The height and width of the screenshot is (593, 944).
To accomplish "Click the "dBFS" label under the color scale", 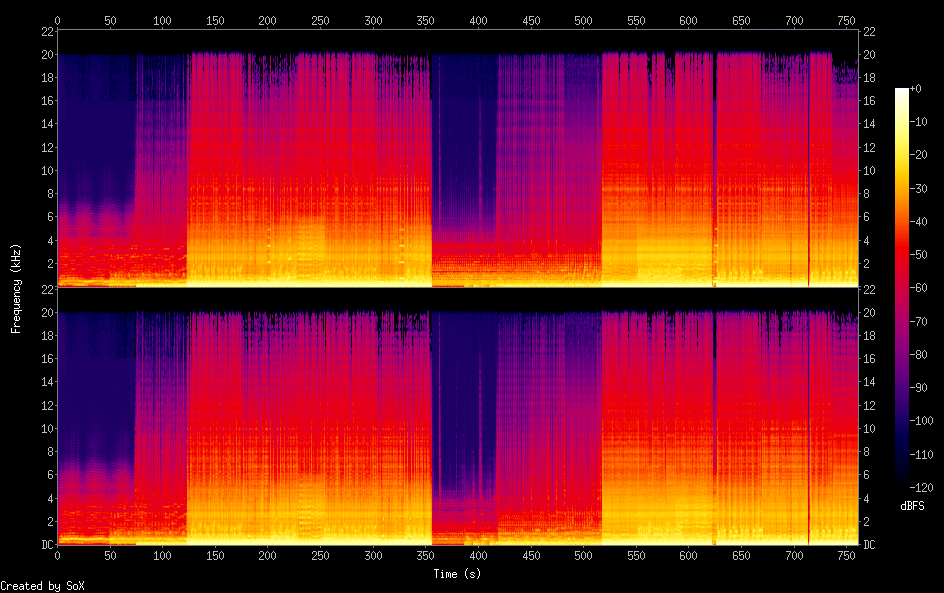I will click(912, 507).
